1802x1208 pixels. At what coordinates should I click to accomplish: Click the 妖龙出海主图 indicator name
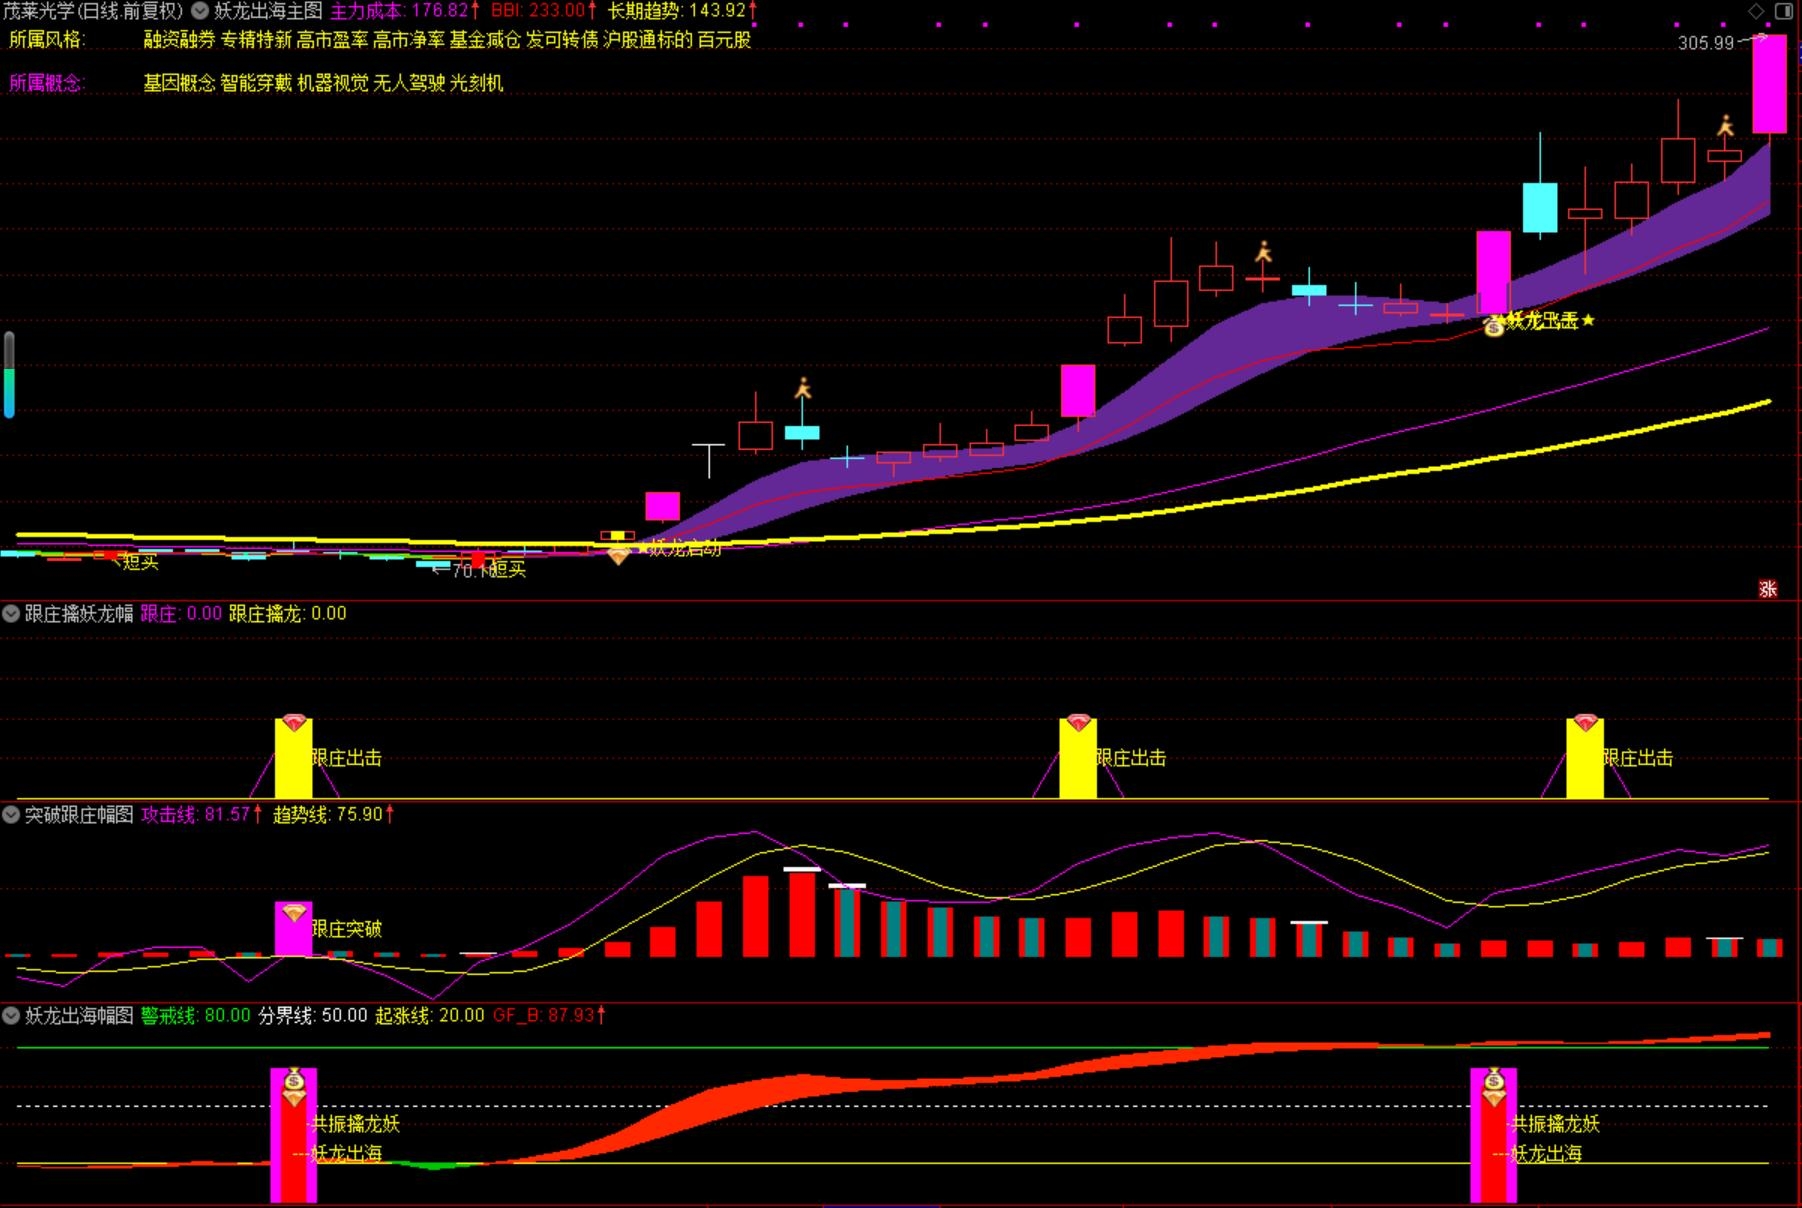[x=268, y=11]
